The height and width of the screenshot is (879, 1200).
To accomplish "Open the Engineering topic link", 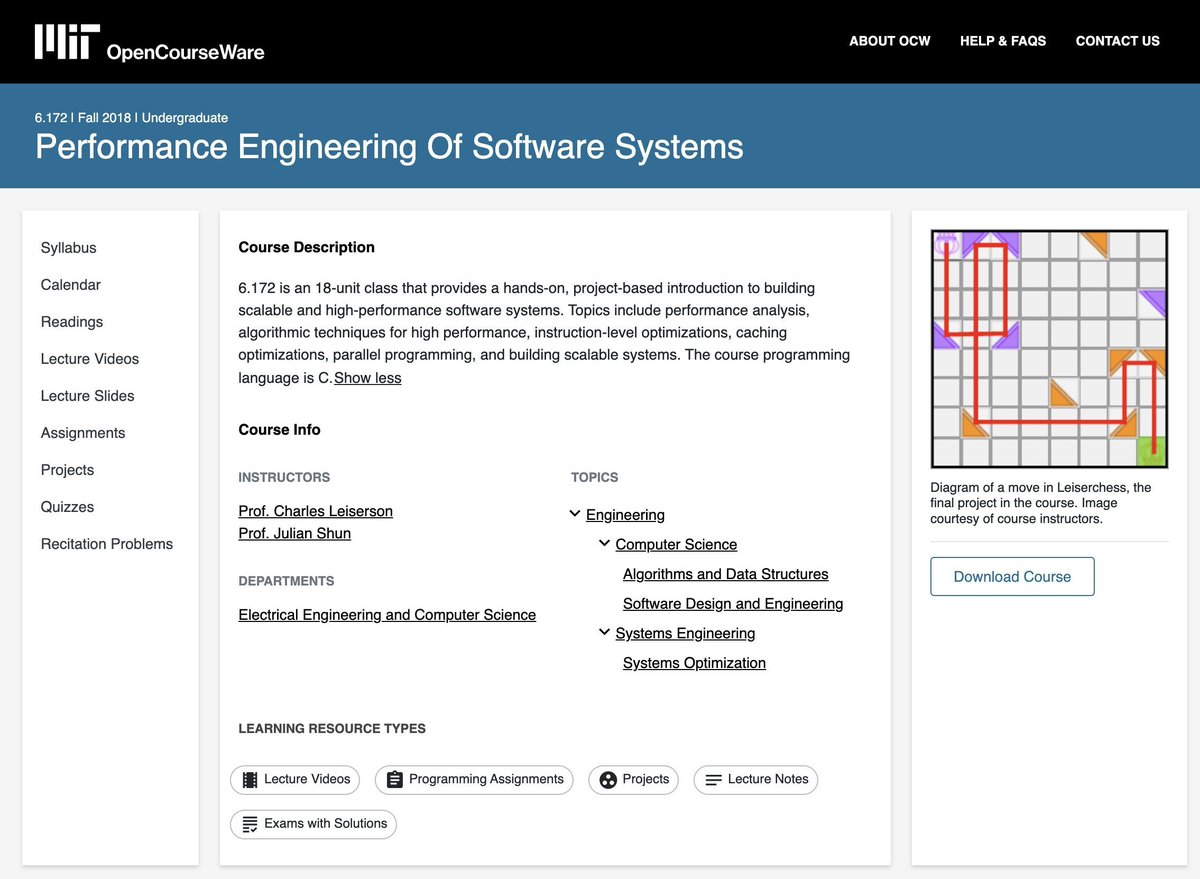I will point(625,515).
